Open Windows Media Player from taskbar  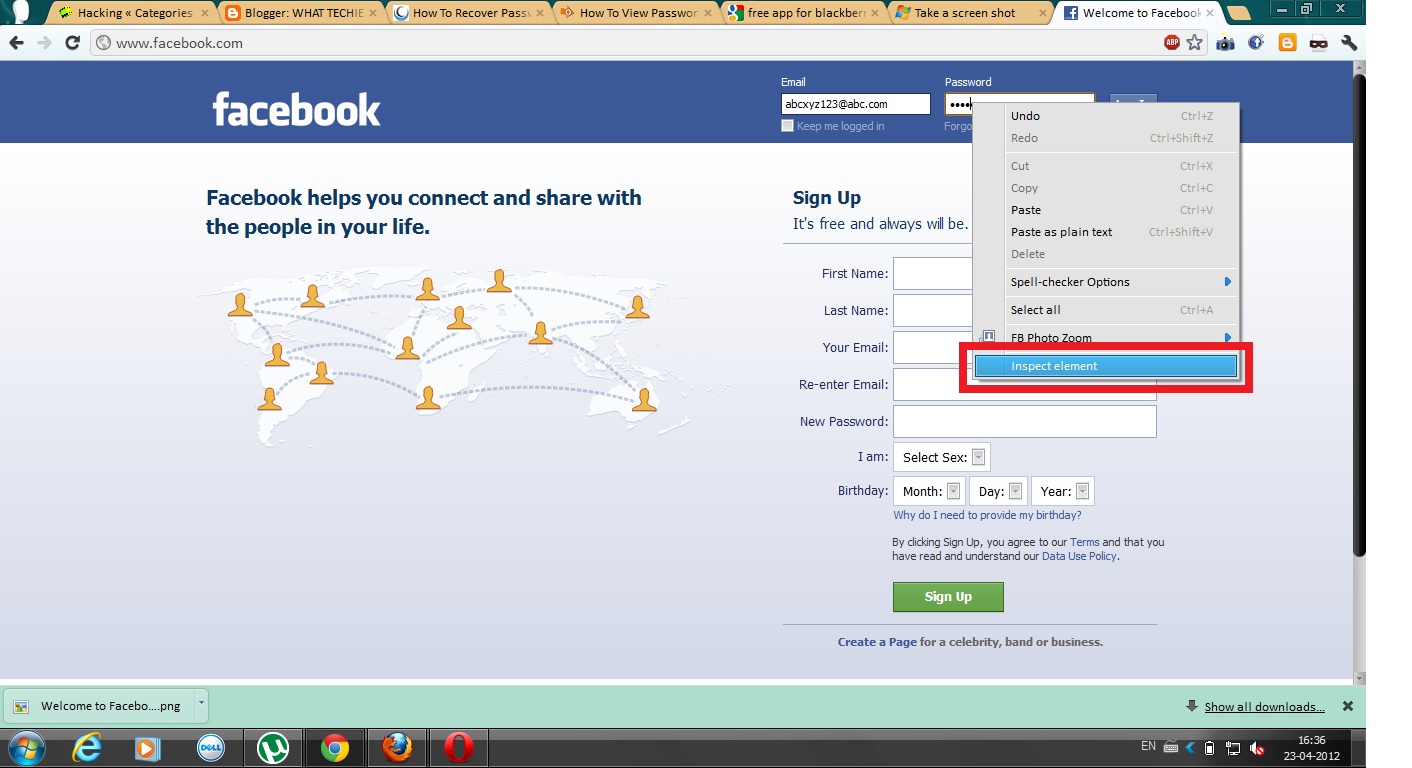click(x=147, y=747)
